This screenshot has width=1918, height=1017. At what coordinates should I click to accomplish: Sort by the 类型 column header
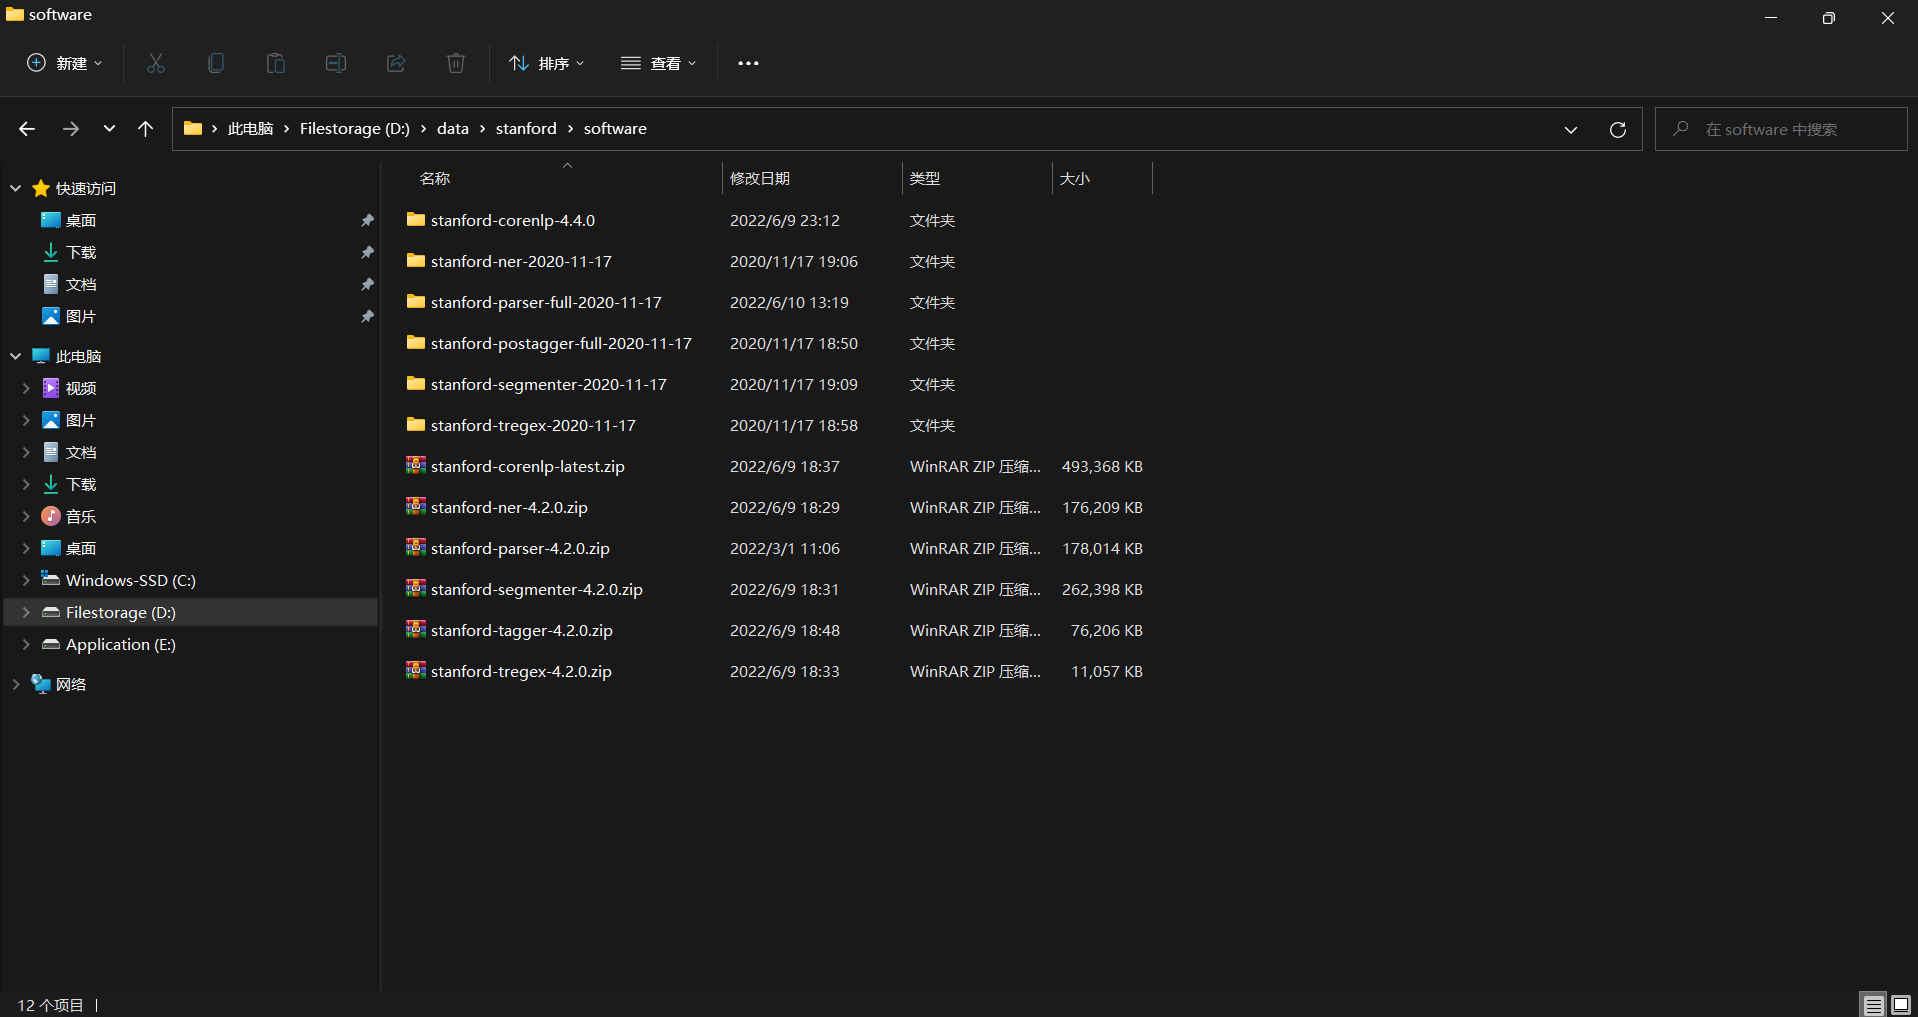(x=925, y=178)
